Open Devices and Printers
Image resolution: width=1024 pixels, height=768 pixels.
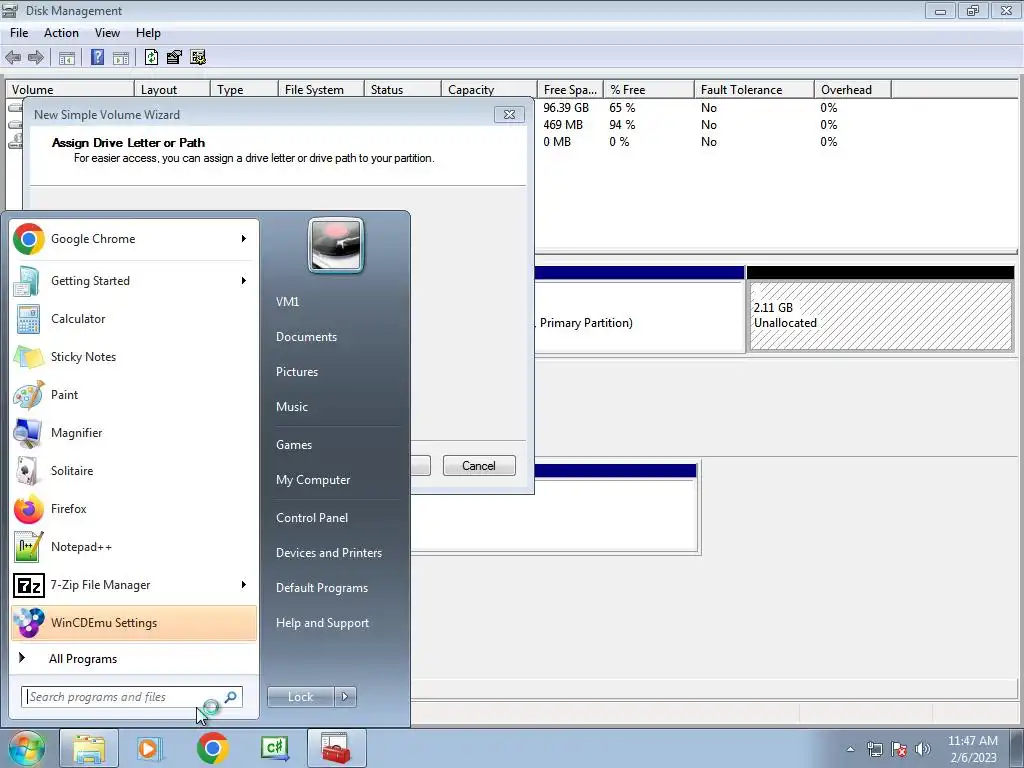pyautogui.click(x=328, y=553)
